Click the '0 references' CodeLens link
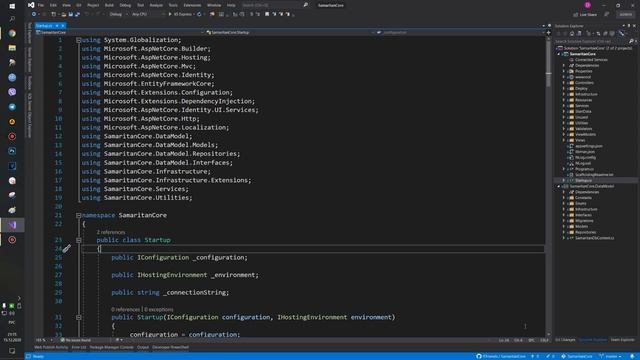The height and width of the screenshot is (360, 640). [x=125, y=309]
